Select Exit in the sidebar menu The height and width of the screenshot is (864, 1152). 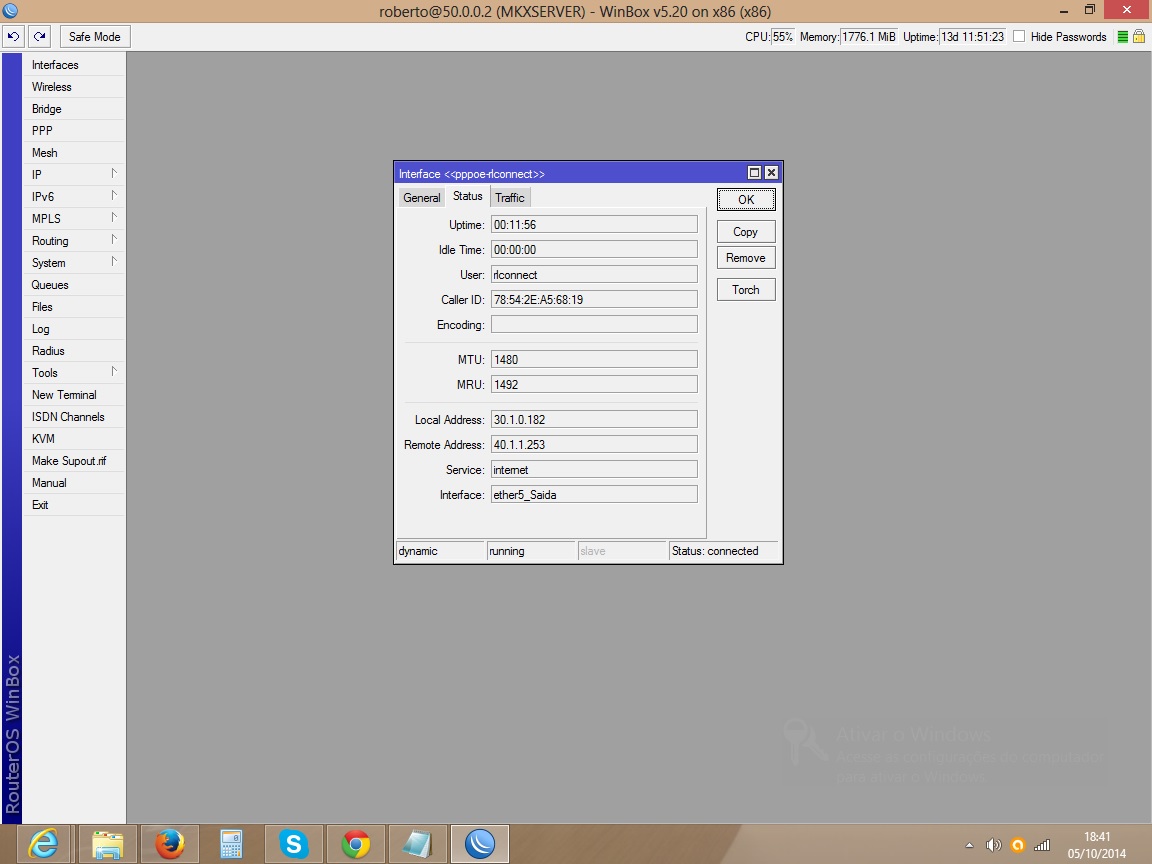73,505
